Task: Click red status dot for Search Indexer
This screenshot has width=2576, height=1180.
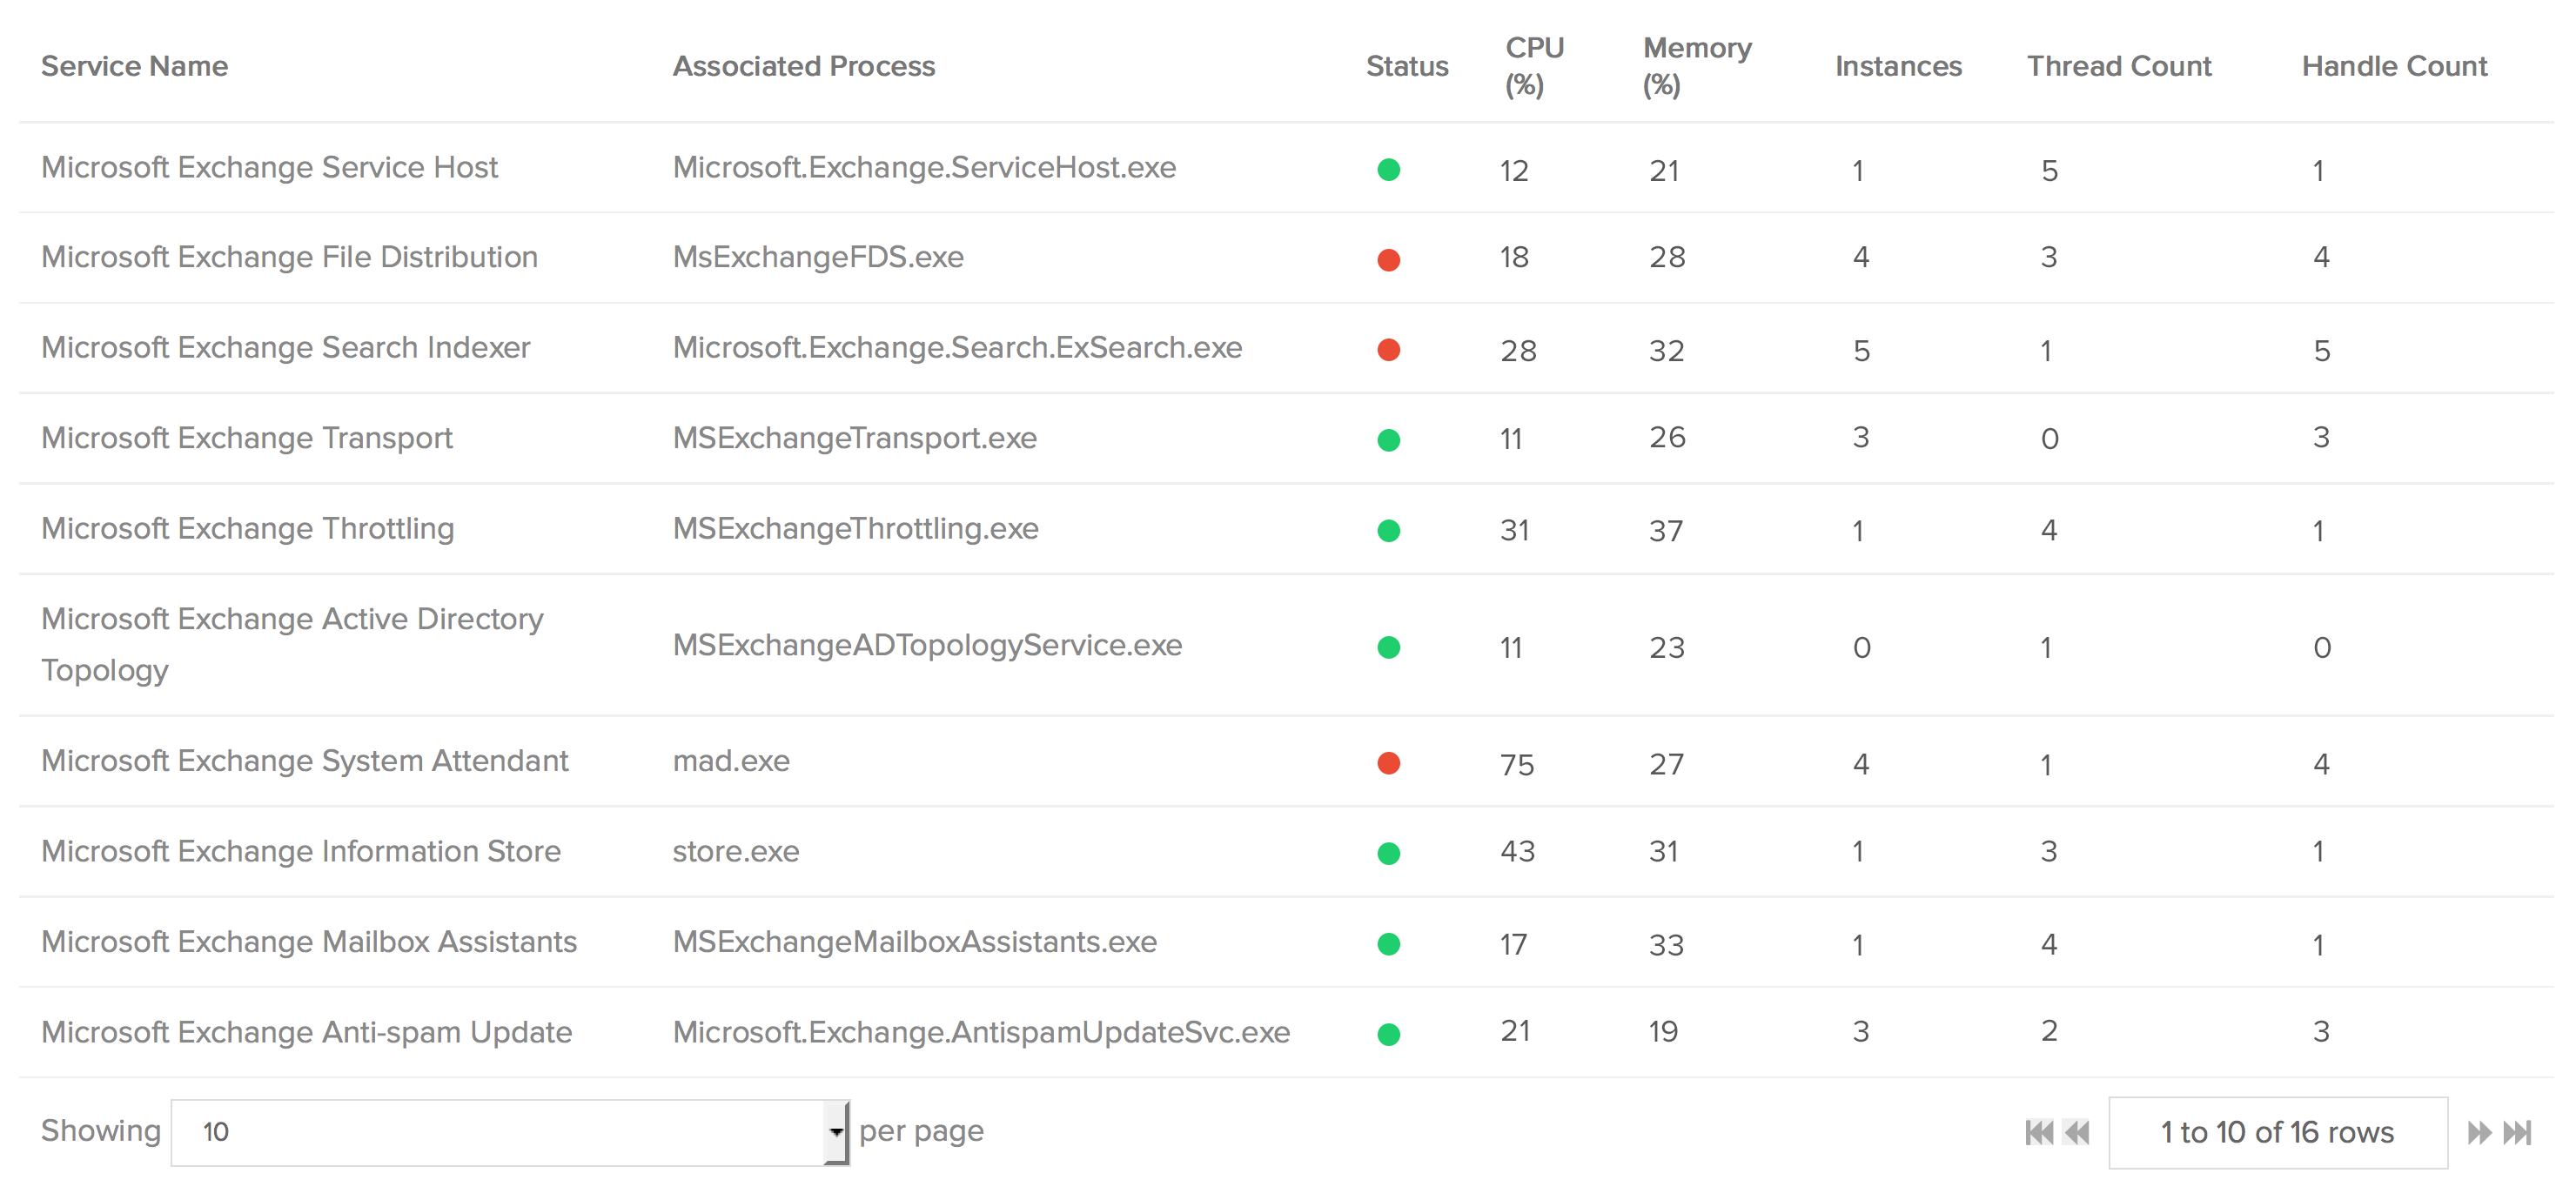Action: point(1388,349)
